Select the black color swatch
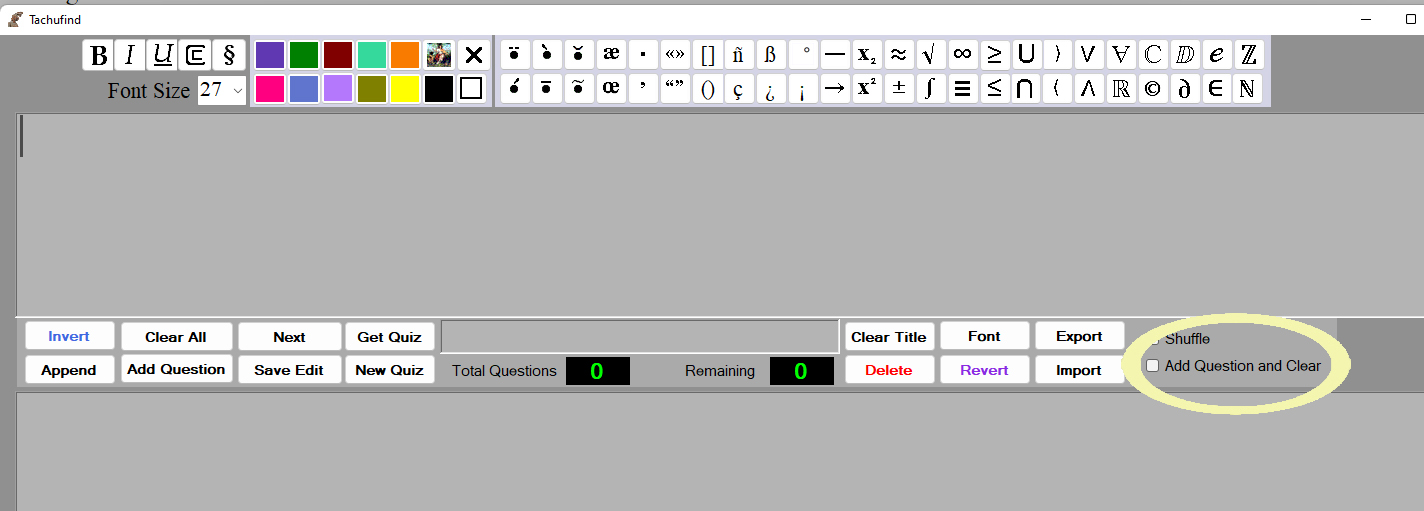The image size is (1424, 511). click(439, 89)
